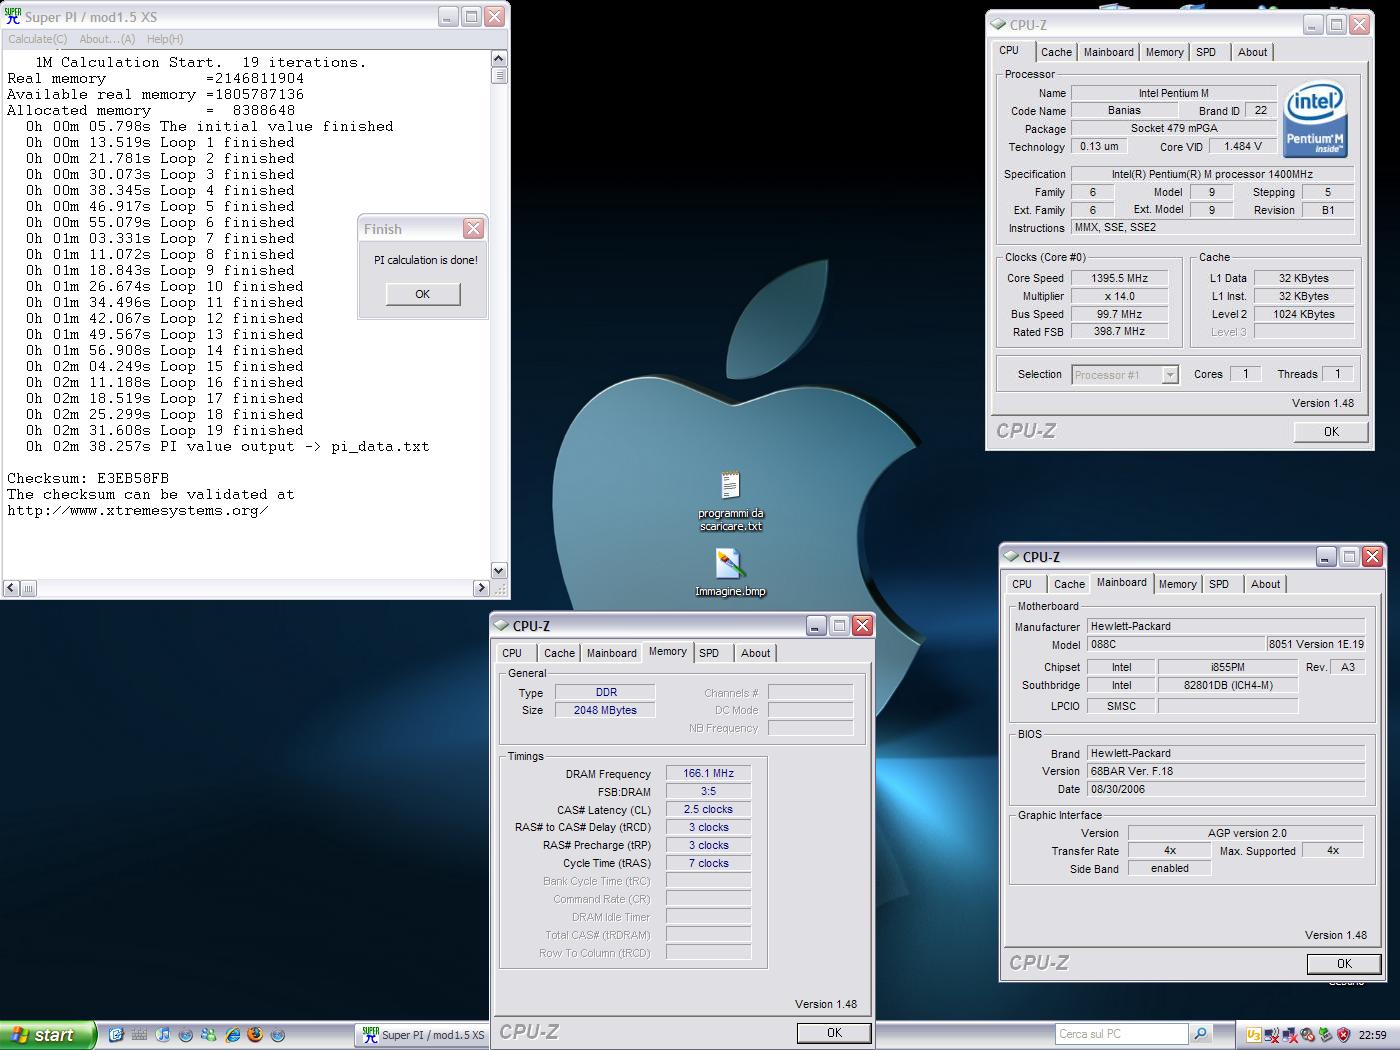Click the BIOS Version '68BAR Ver. F.18'
Viewport: 1400px width, 1050px height.
pyautogui.click(x=1225, y=771)
